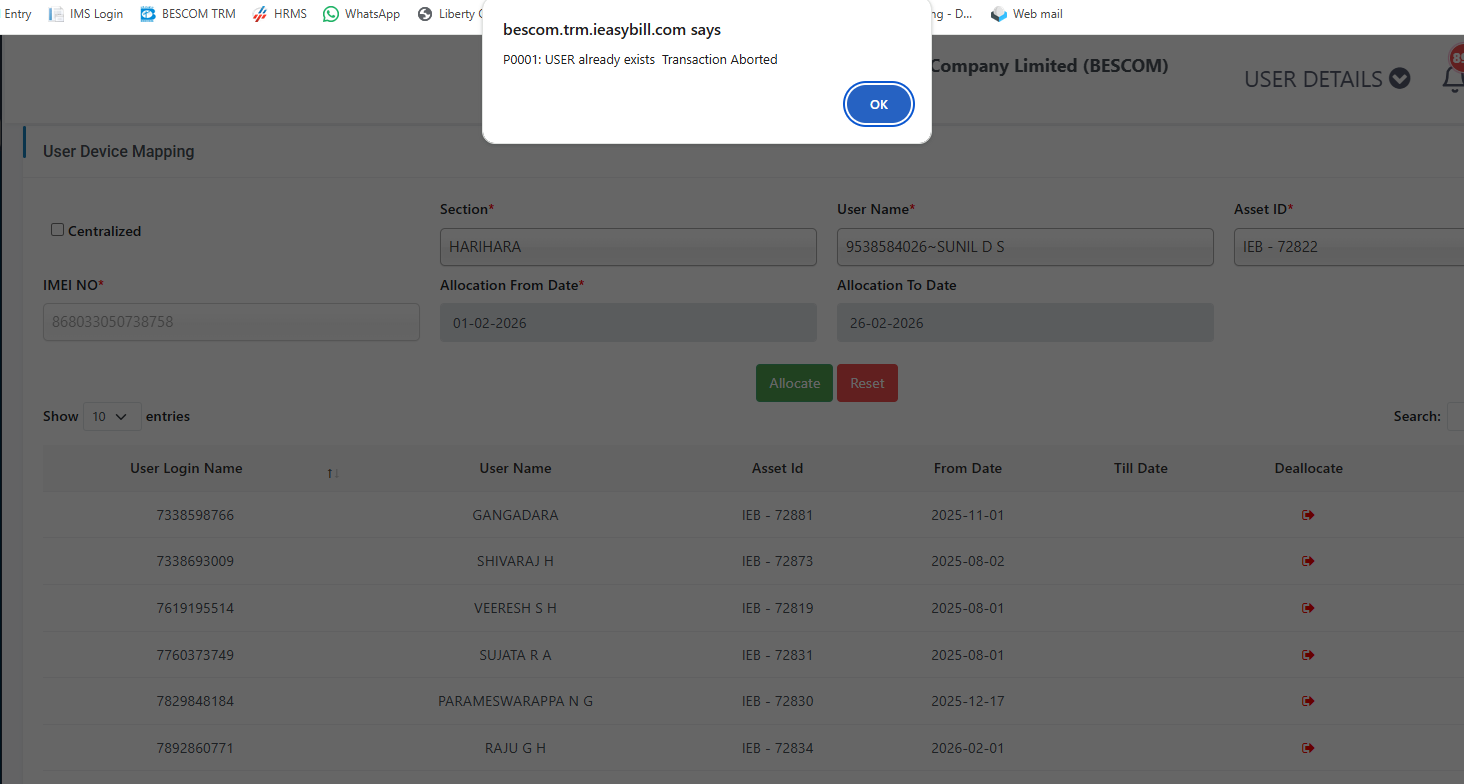
Task: Click the Allocation To Date field
Action: click(x=1025, y=322)
